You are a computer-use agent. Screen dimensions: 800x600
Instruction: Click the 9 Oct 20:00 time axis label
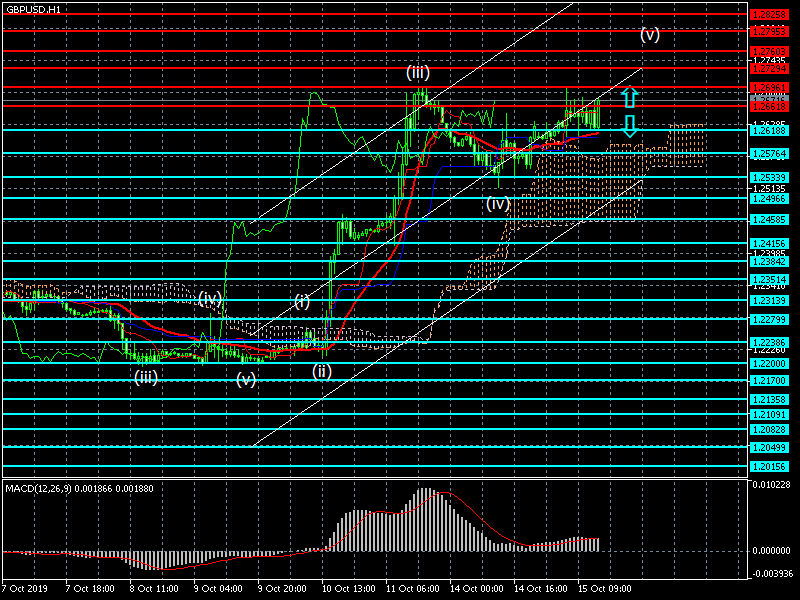(x=282, y=588)
